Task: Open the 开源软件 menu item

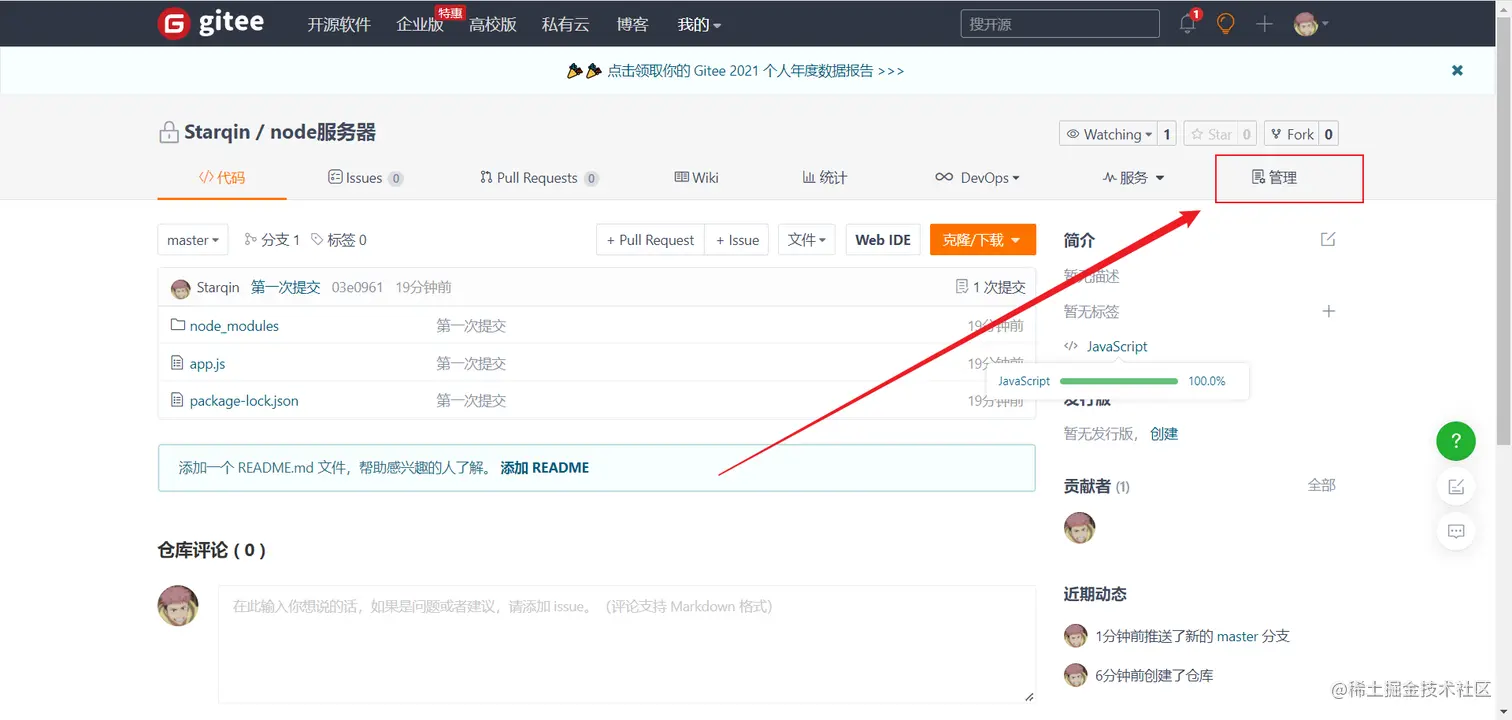Action: point(339,23)
